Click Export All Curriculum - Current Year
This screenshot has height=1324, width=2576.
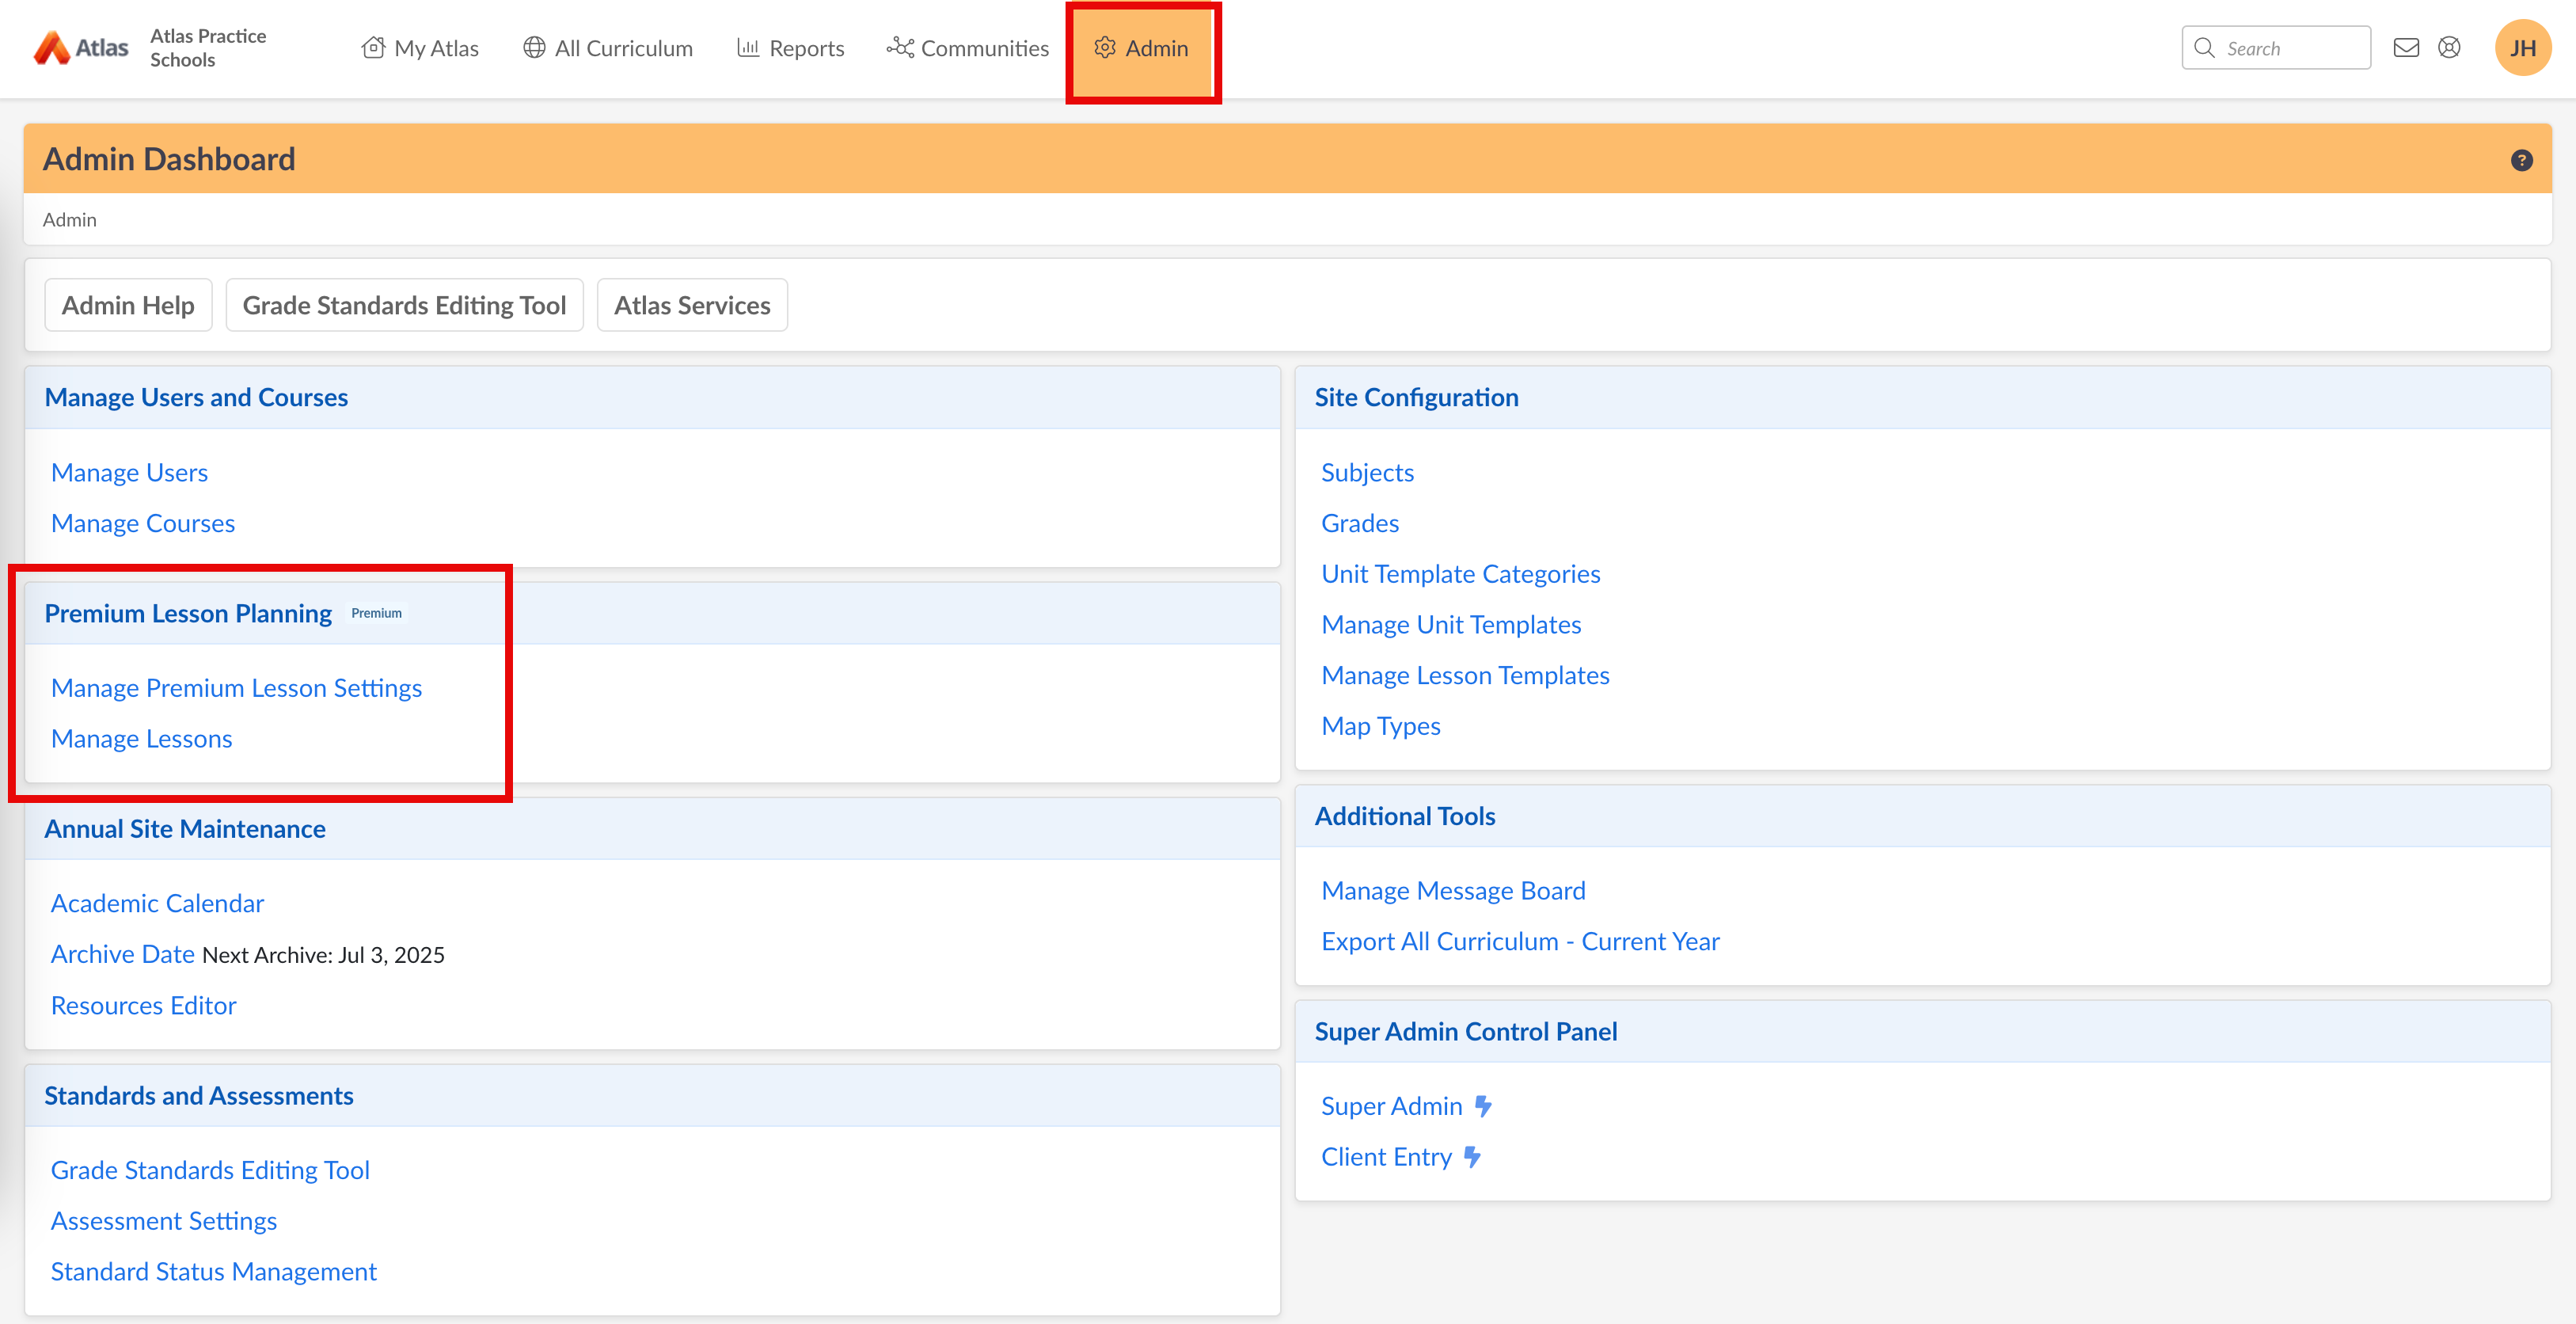pyautogui.click(x=1520, y=942)
